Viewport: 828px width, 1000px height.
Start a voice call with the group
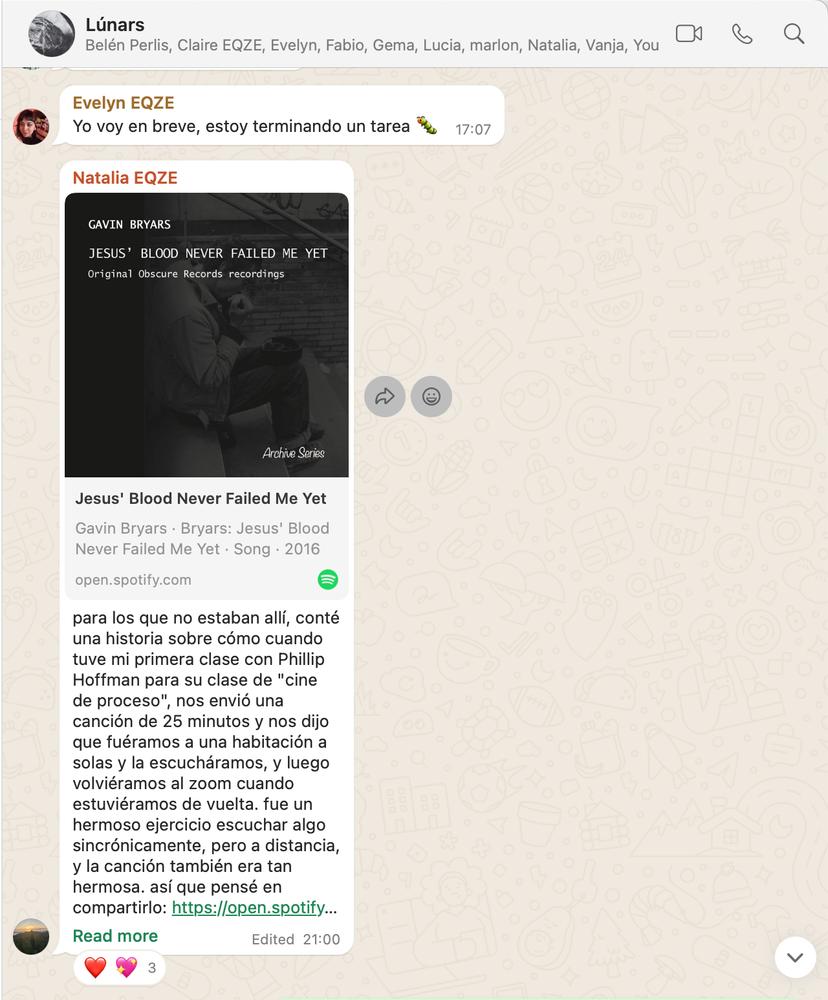[742, 33]
